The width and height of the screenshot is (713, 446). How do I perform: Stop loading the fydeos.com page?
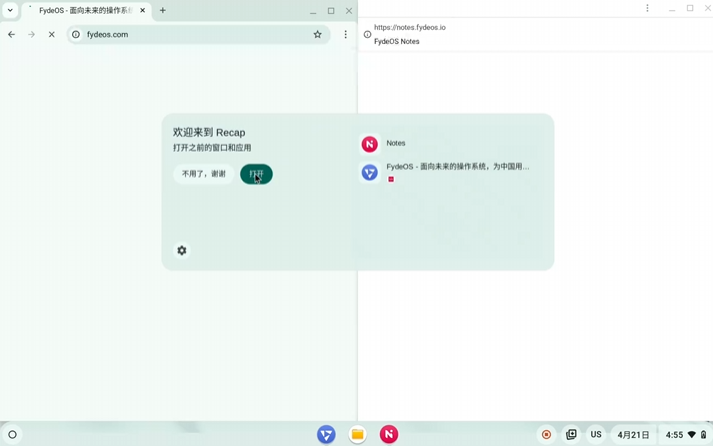point(51,35)
